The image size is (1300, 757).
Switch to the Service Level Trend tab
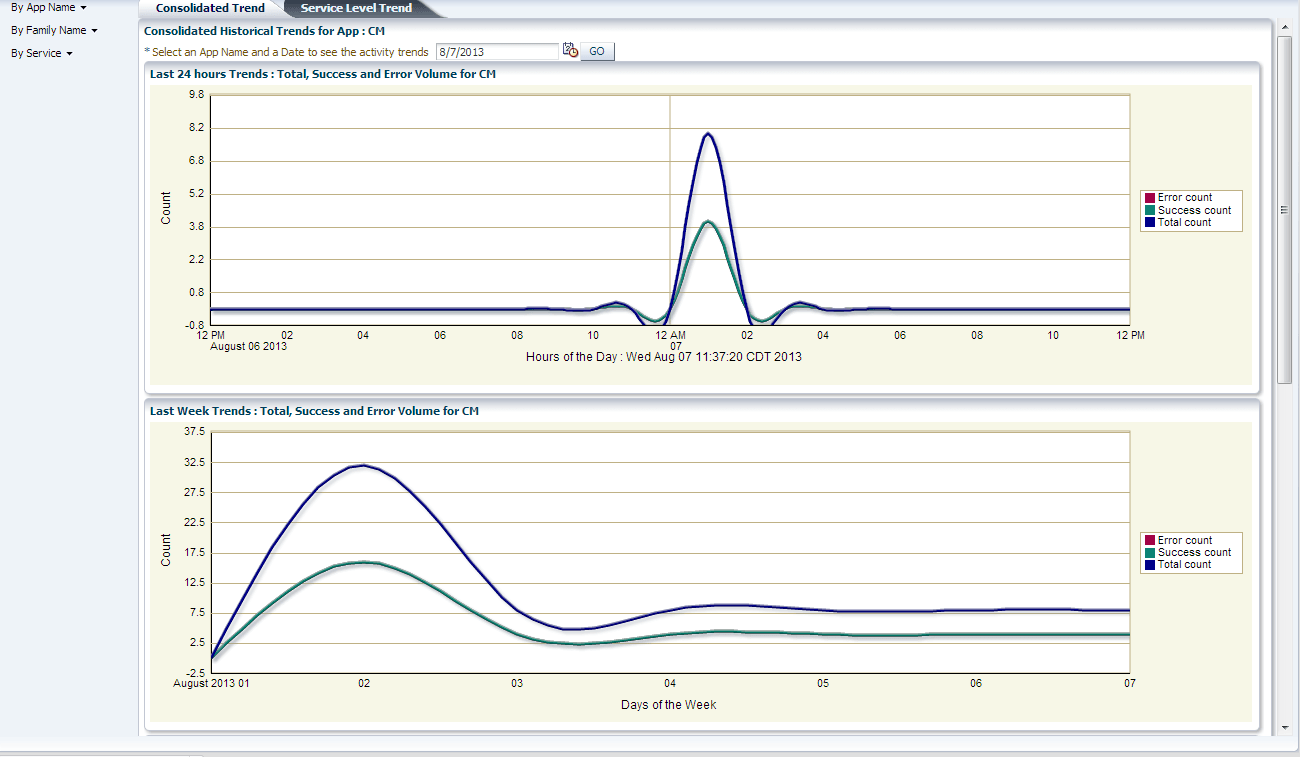[356, 8]
